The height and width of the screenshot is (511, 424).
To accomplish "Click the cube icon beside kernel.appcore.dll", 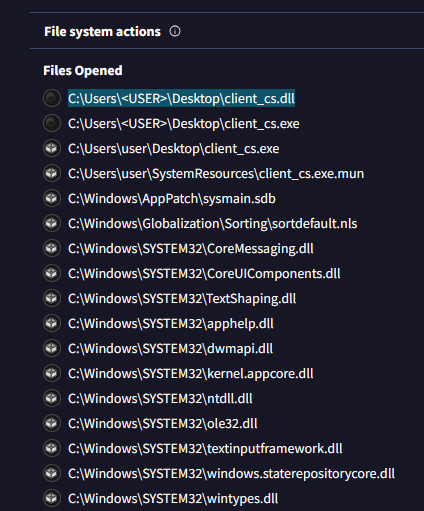I will pyautogui.click(x=52, y=373).
